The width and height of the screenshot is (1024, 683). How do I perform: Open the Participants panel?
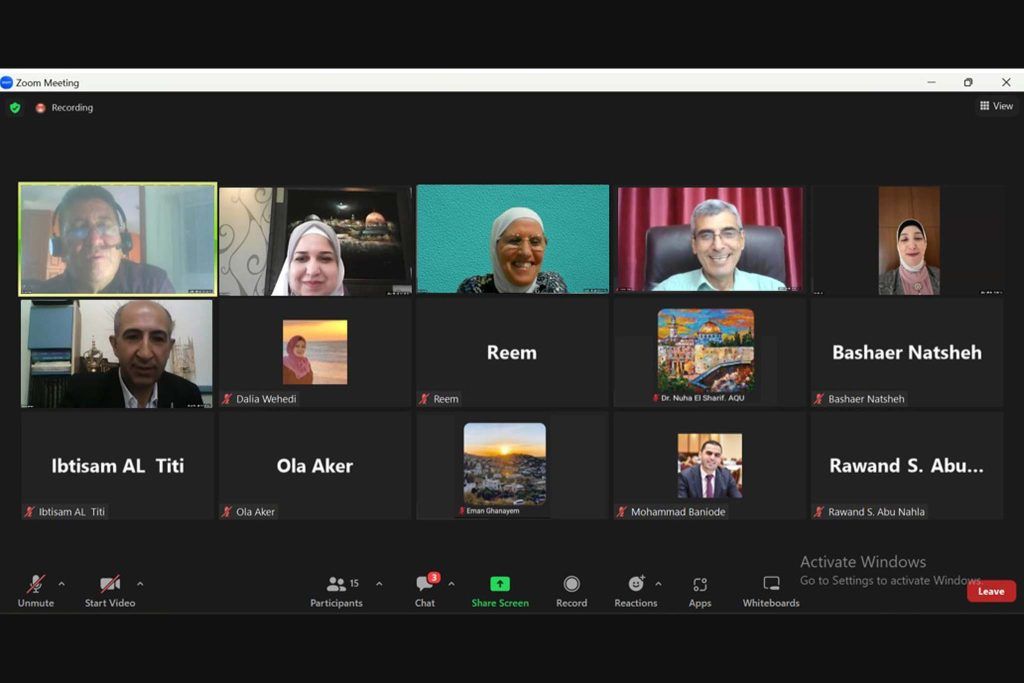click(336, 592)
